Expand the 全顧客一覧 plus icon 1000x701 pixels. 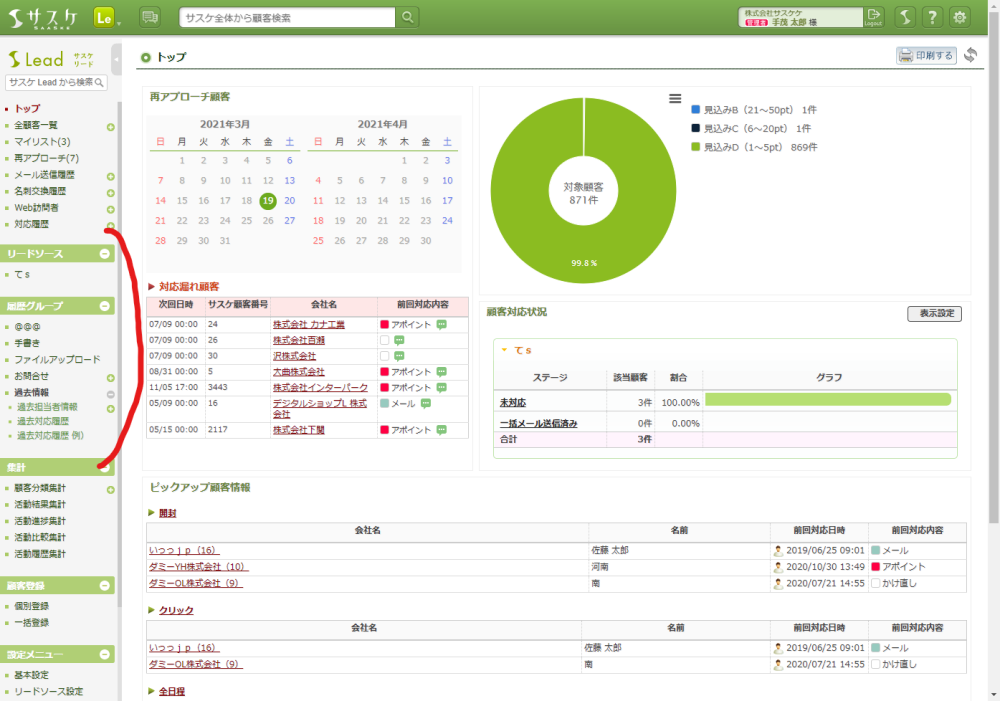coord(110,127)
